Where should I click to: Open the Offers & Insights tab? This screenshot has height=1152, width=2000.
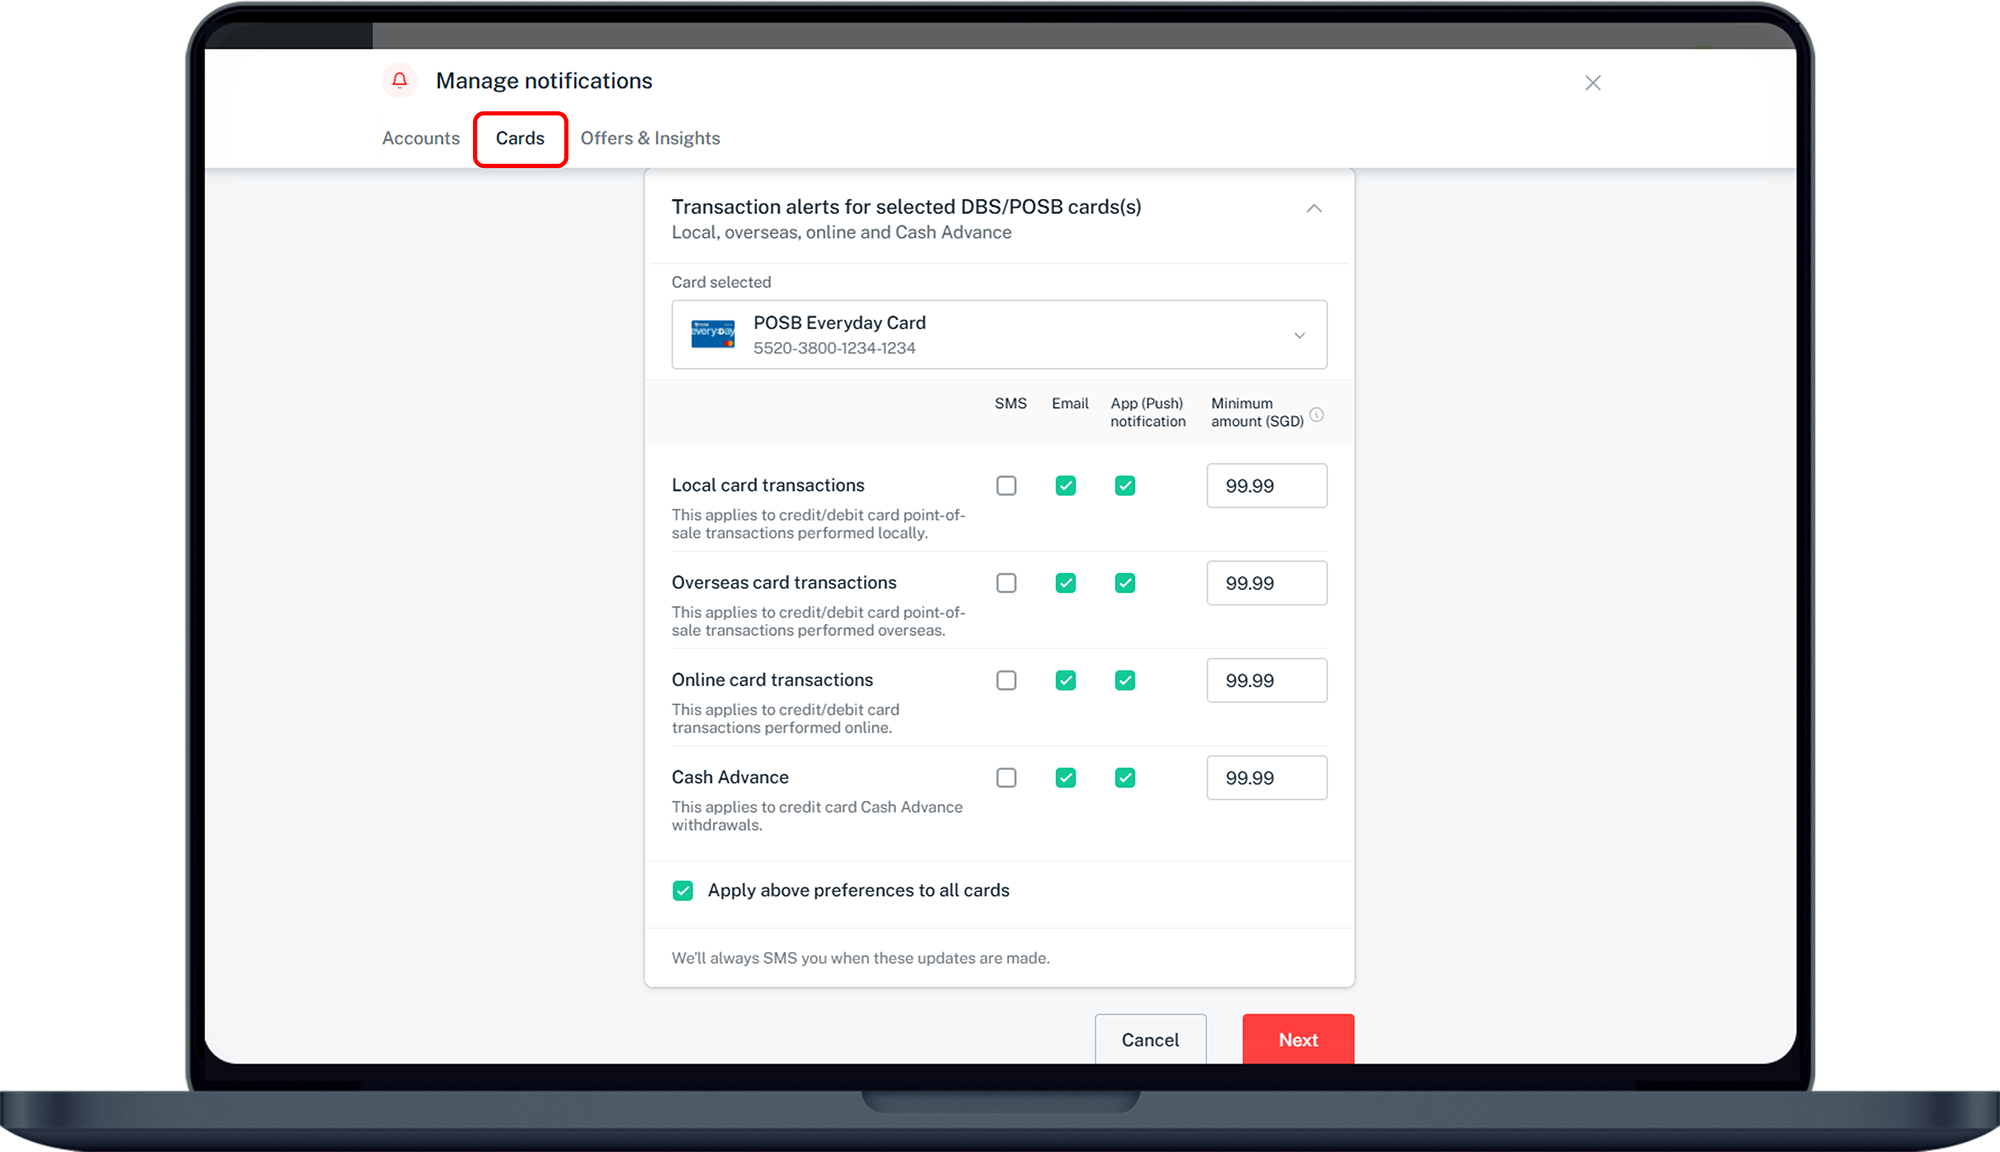tap(650, 138)
